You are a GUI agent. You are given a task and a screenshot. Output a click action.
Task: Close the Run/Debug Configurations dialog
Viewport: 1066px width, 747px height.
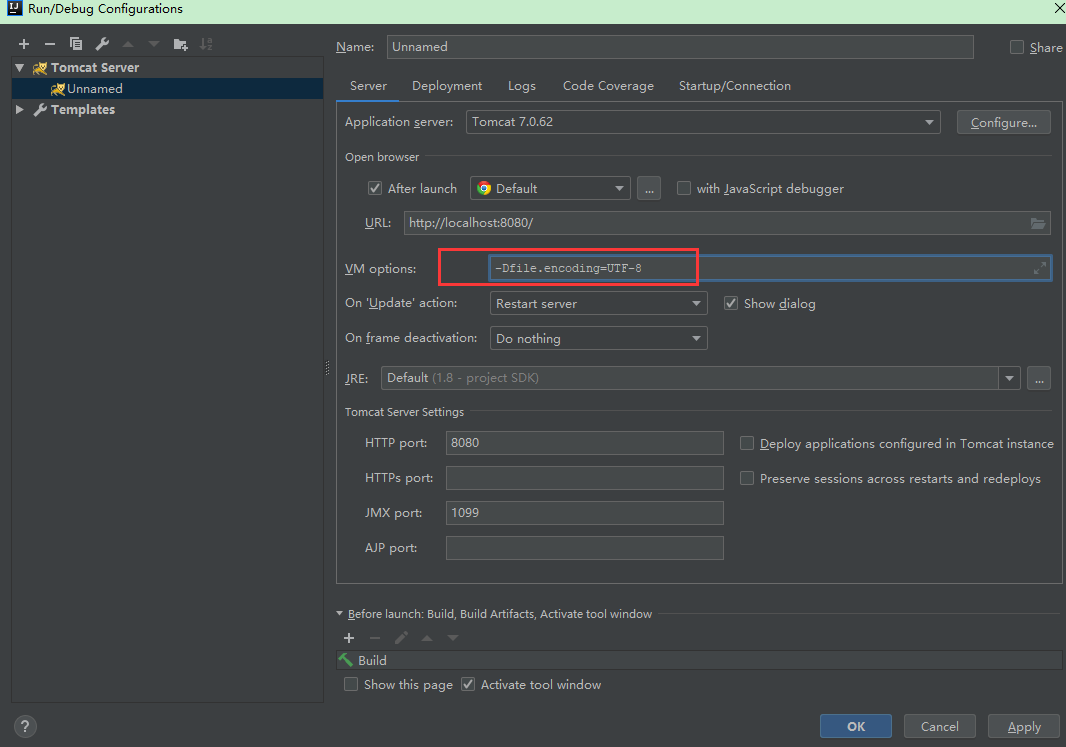(x=1059, y=8)
